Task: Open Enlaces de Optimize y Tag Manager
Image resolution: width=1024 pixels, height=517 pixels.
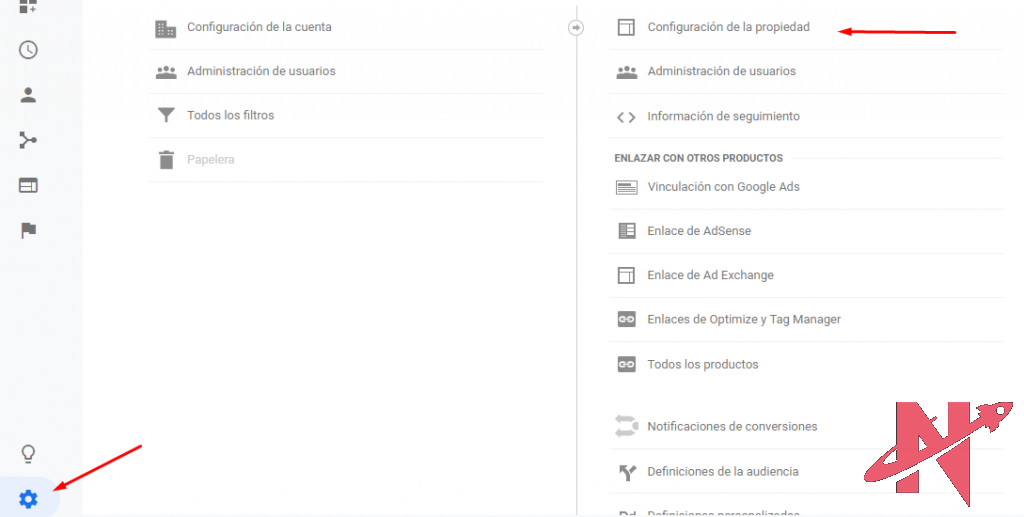Action: 744,319
